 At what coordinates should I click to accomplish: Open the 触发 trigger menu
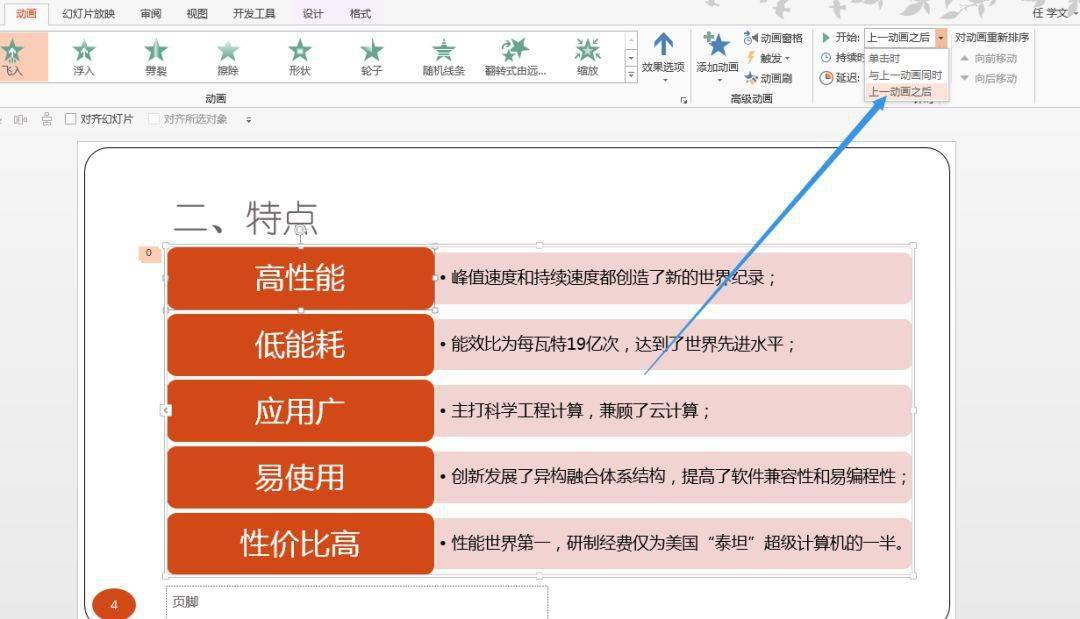pyautogui.click(x=768, y=58)
